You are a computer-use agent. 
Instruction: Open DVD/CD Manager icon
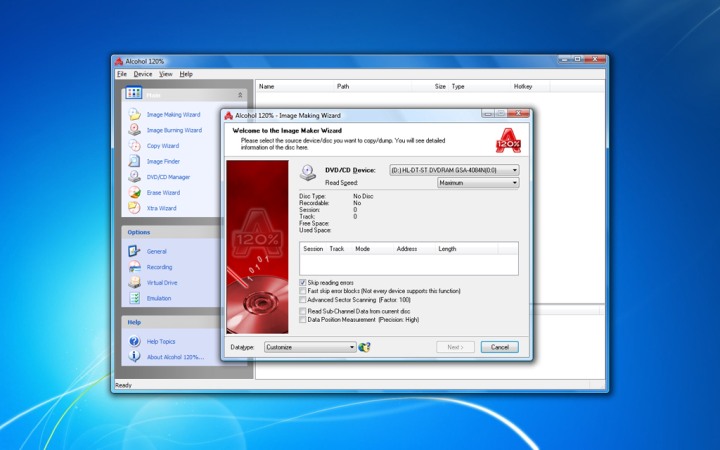(134, 177)
